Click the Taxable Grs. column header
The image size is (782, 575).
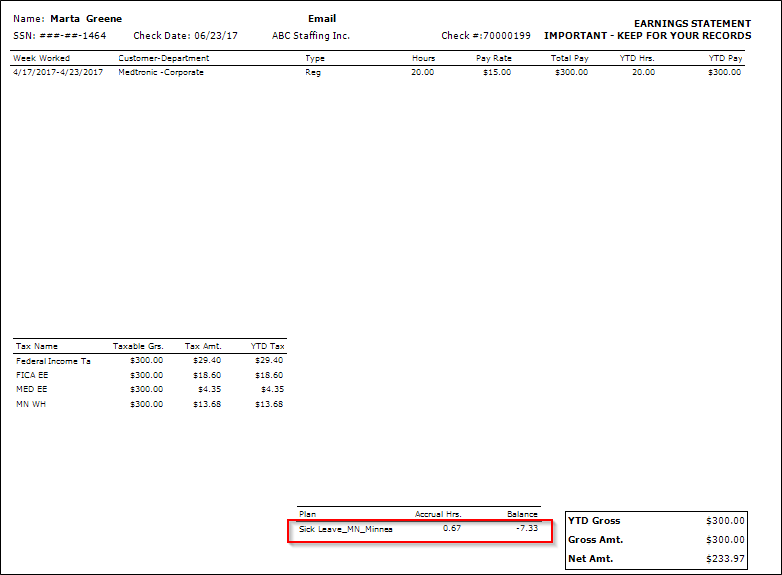click(x=138, y=346)
